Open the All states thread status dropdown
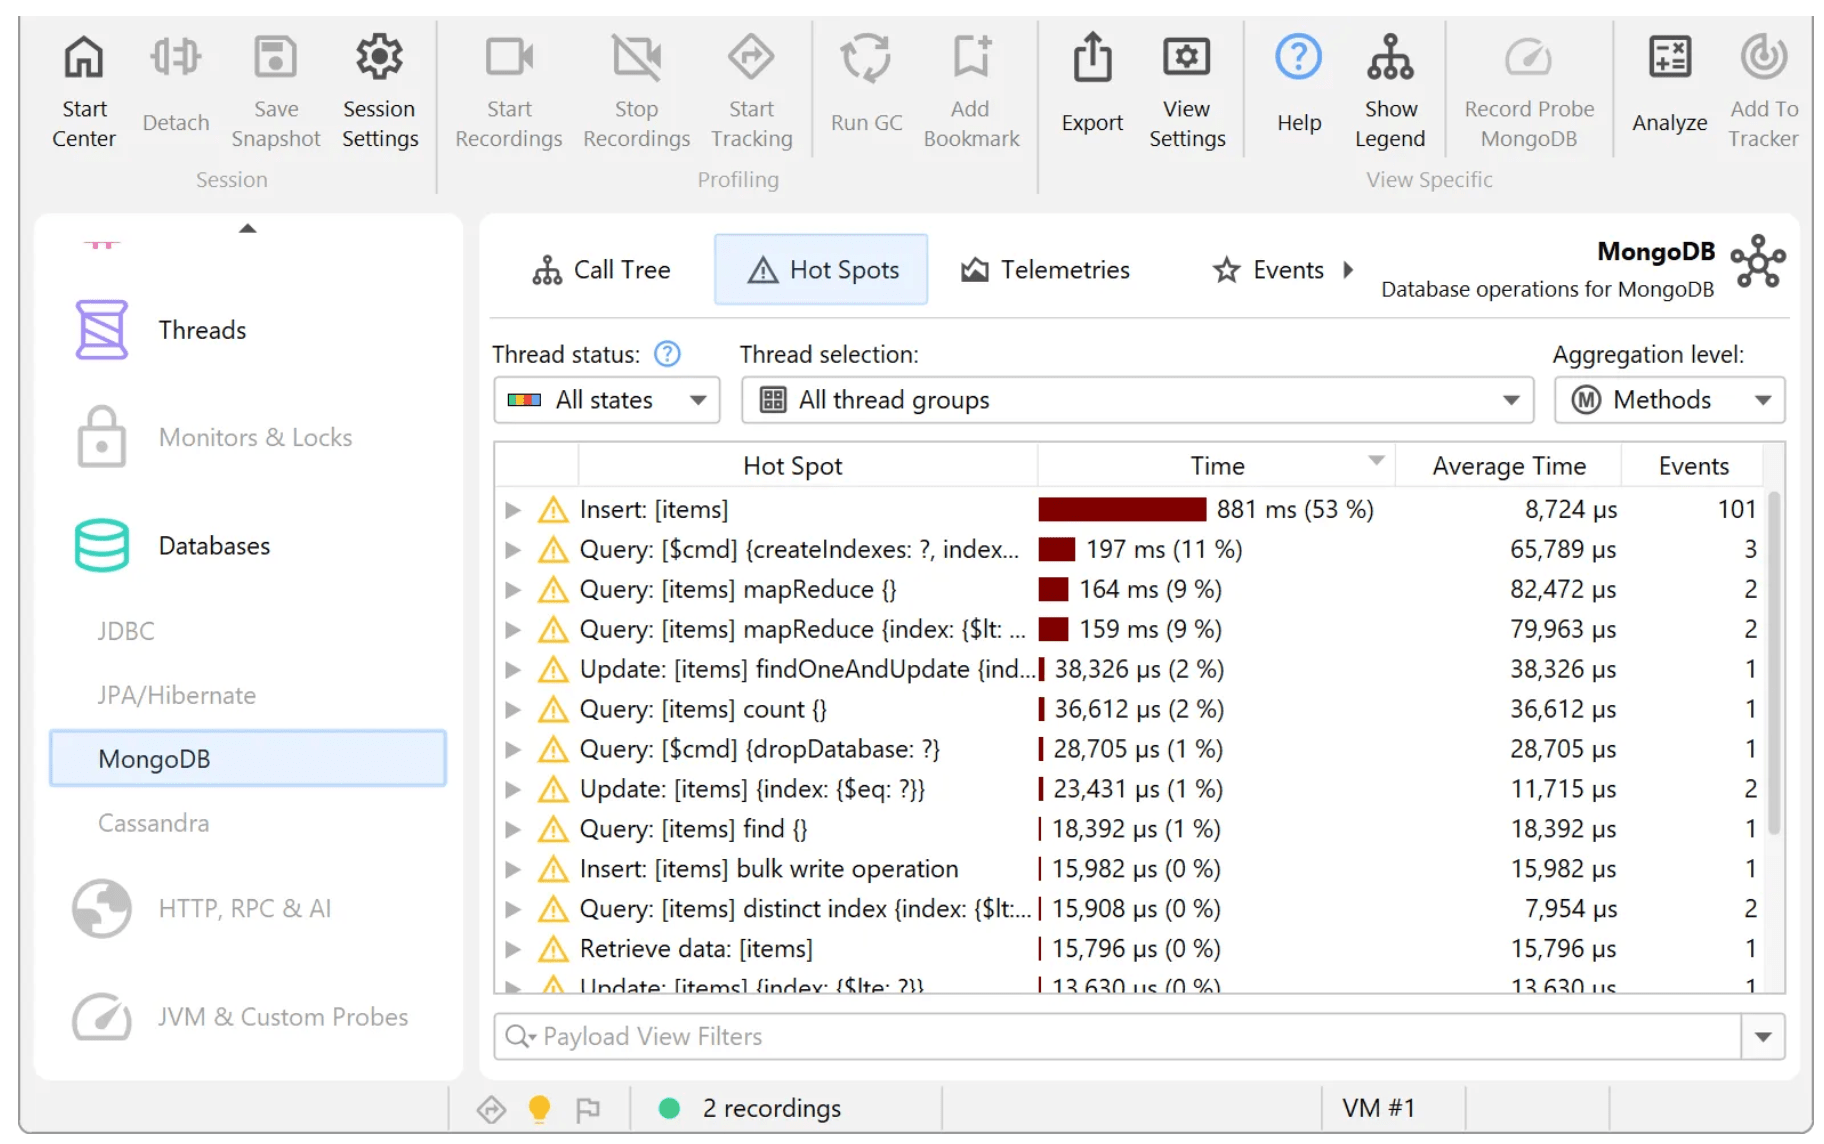The image size is (1824, 1144). click(x=607, y=400)
